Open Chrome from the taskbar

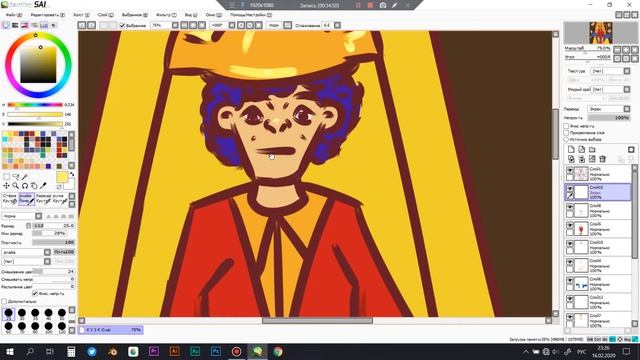(278, 351)
